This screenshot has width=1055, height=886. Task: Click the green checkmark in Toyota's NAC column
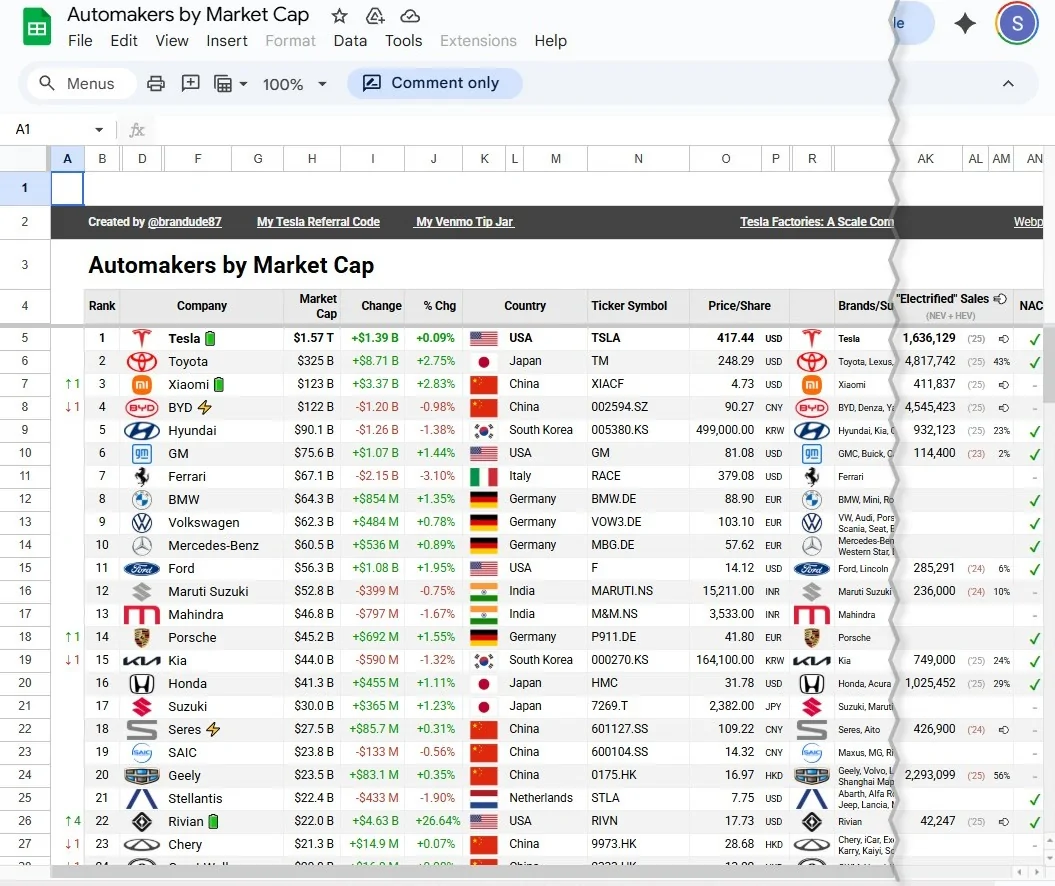point(1034,362)
